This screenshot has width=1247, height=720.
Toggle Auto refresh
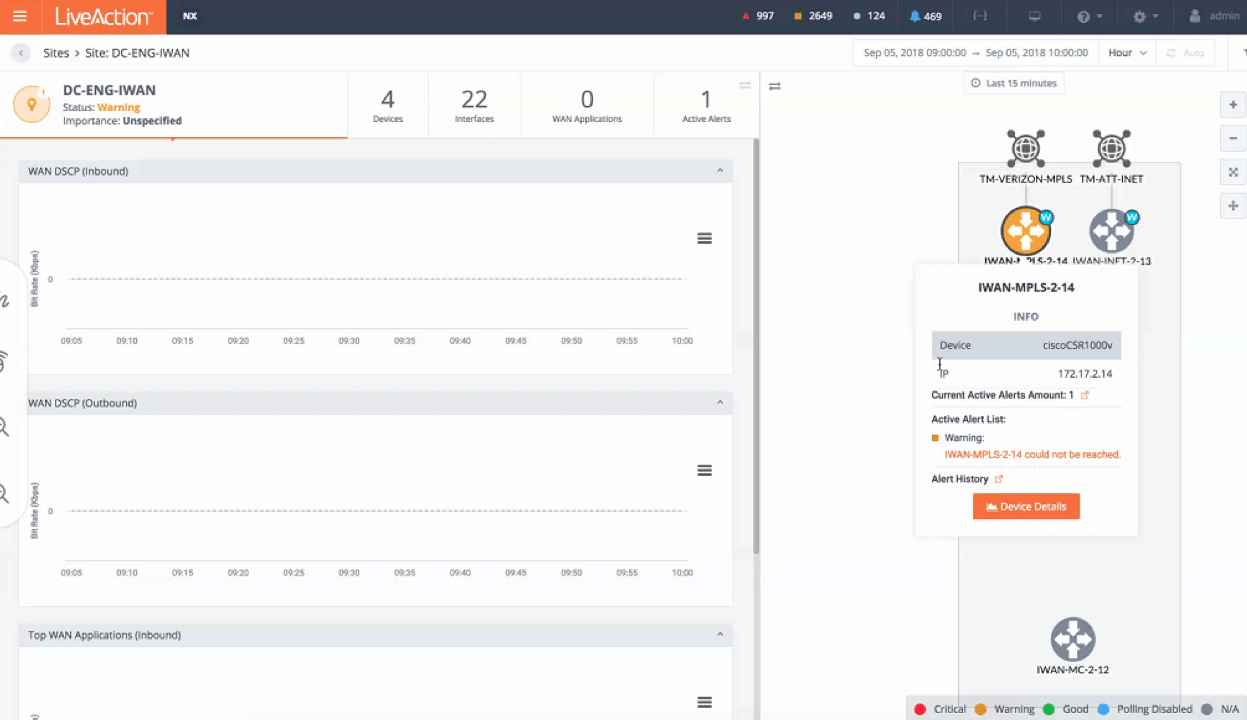coord(1184,53)
